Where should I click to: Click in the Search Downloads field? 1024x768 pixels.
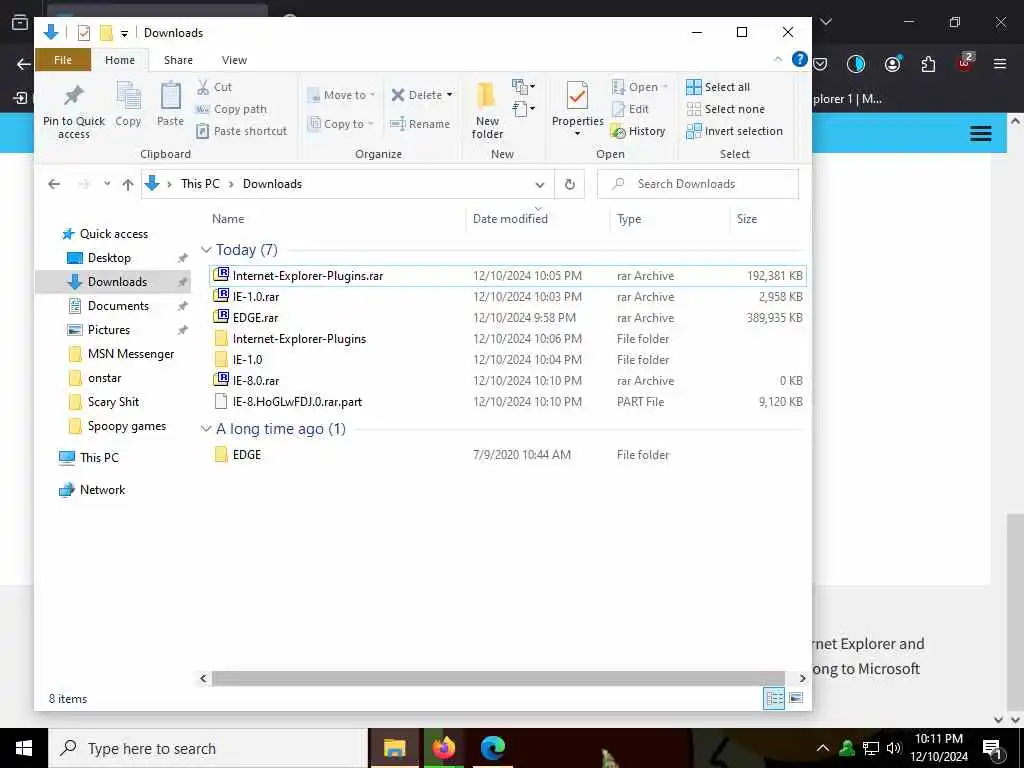(697, 184)
